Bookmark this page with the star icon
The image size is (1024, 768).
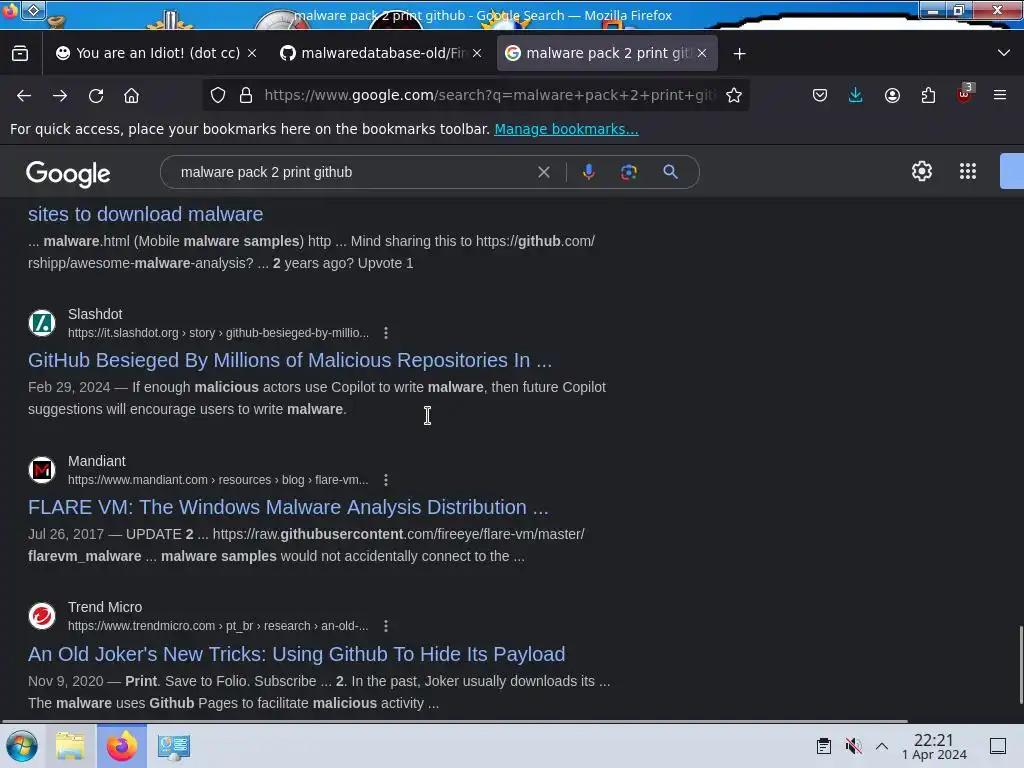pos(734,95)
